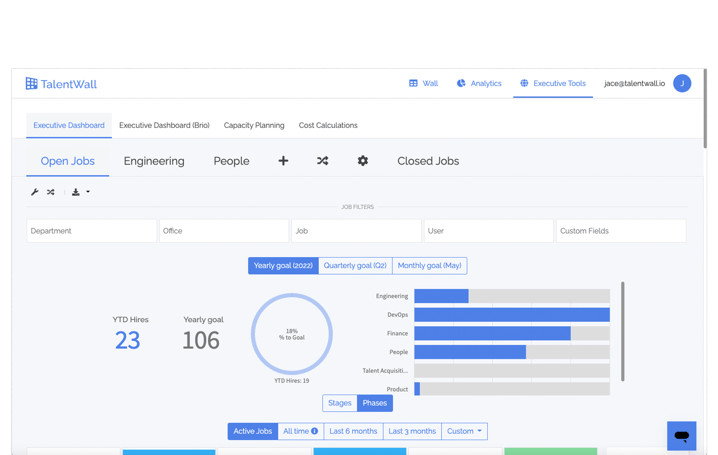Open the Wall page link
This screenshot has height=455, width=718.
tap(423, 84)
